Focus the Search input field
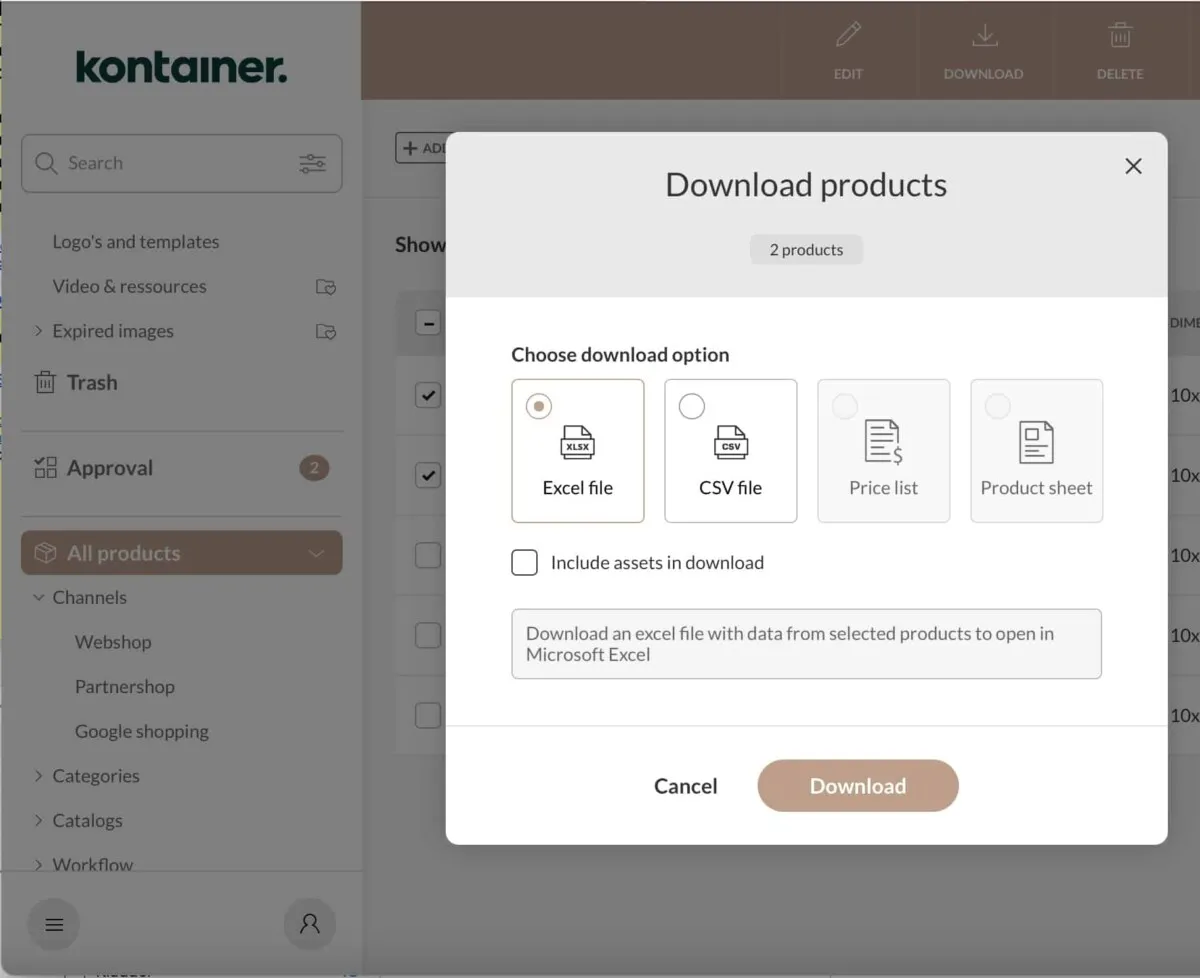1200x978 pixels. (x=182, y=163)
